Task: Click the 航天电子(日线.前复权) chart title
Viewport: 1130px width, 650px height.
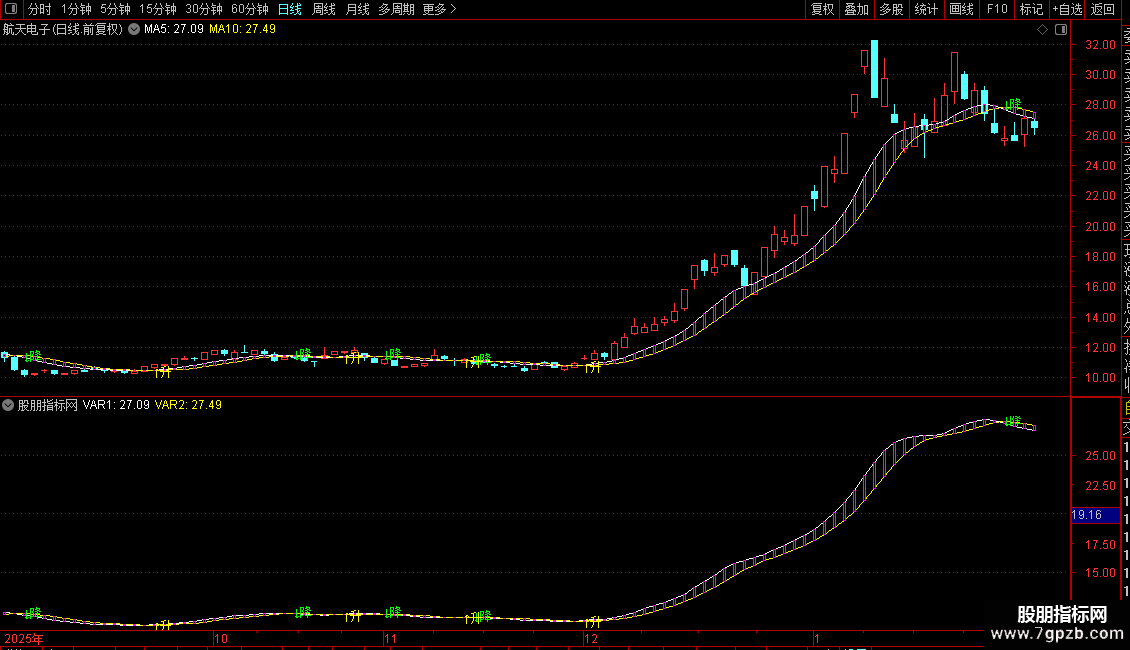Action: point(63,30)
